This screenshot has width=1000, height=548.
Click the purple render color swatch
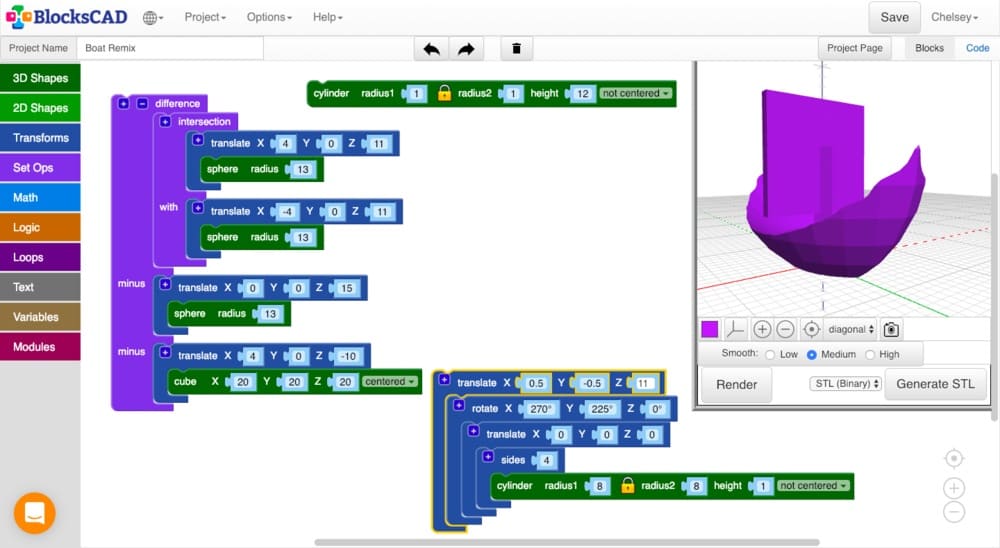pos(709,329)
